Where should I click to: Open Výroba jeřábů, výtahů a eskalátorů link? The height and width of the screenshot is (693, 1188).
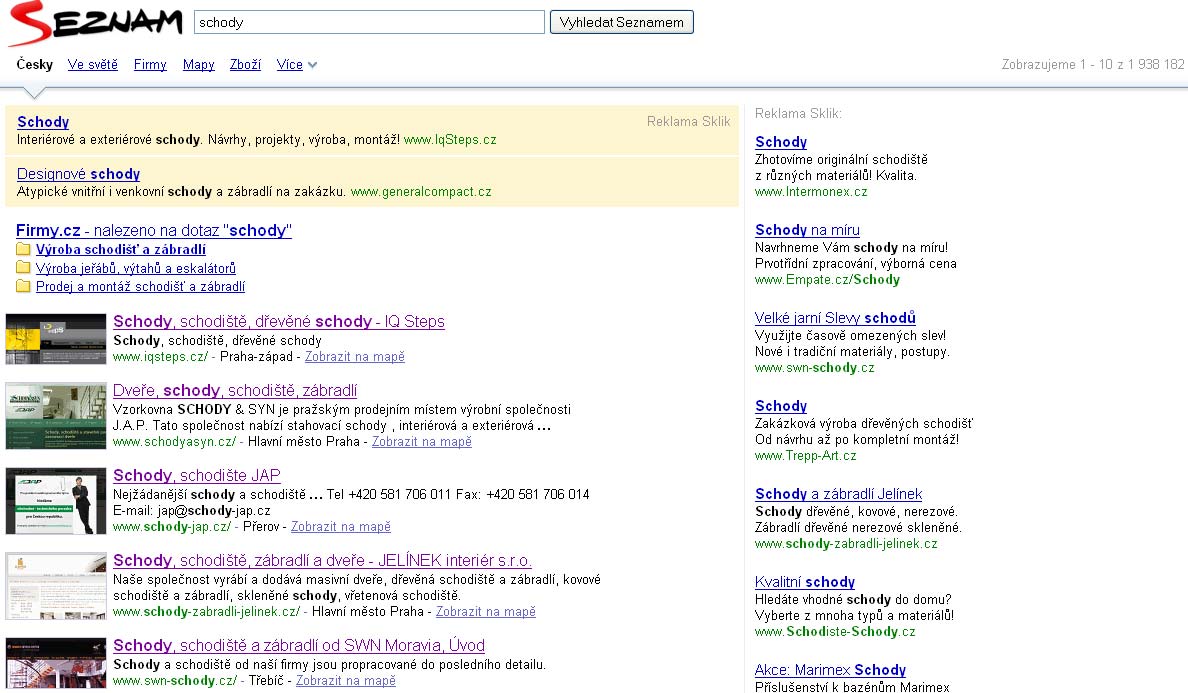point(136,268)
